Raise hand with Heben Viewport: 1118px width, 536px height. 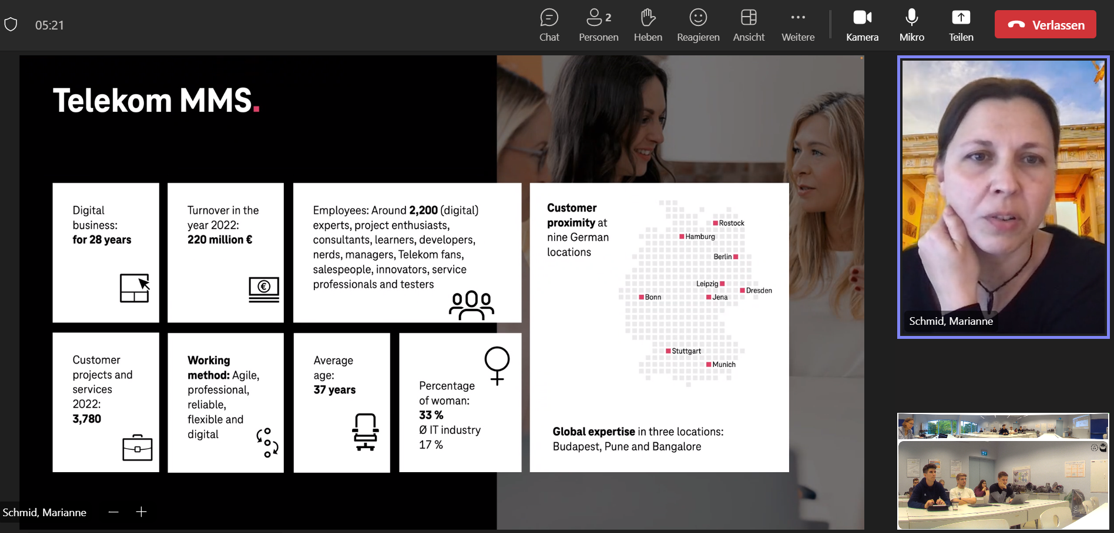tap(647, 25)
